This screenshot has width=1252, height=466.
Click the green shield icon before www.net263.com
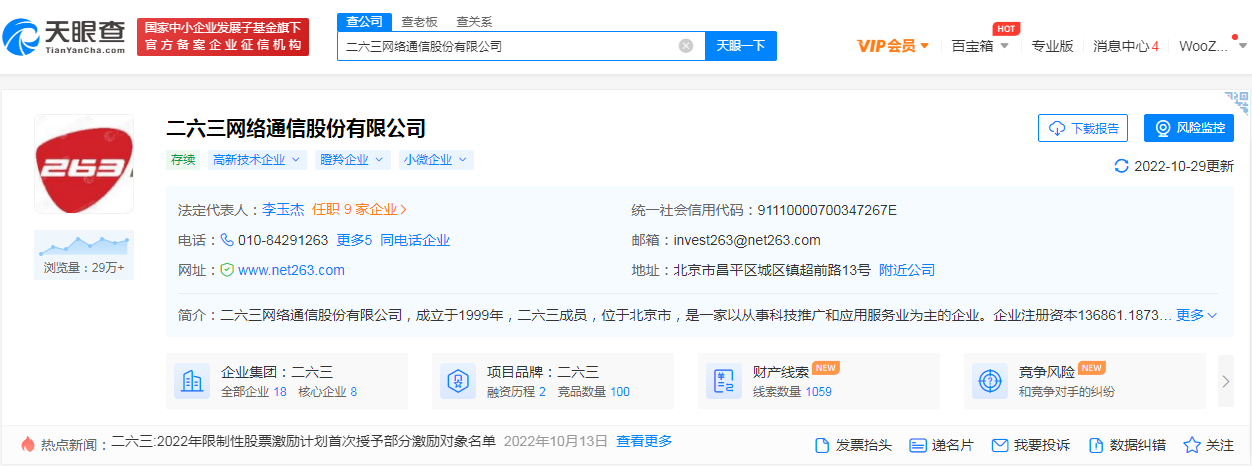(227, 270)
